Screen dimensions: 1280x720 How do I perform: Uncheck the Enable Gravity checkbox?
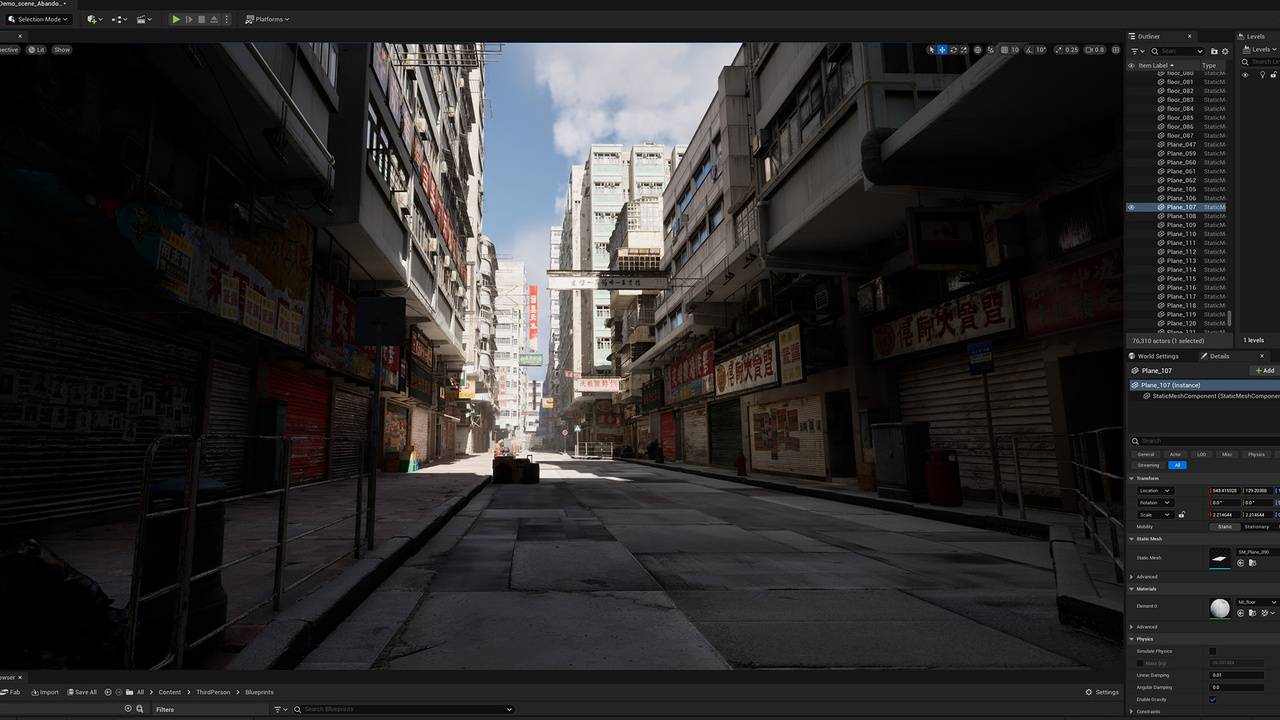[x=1213, y=699]
